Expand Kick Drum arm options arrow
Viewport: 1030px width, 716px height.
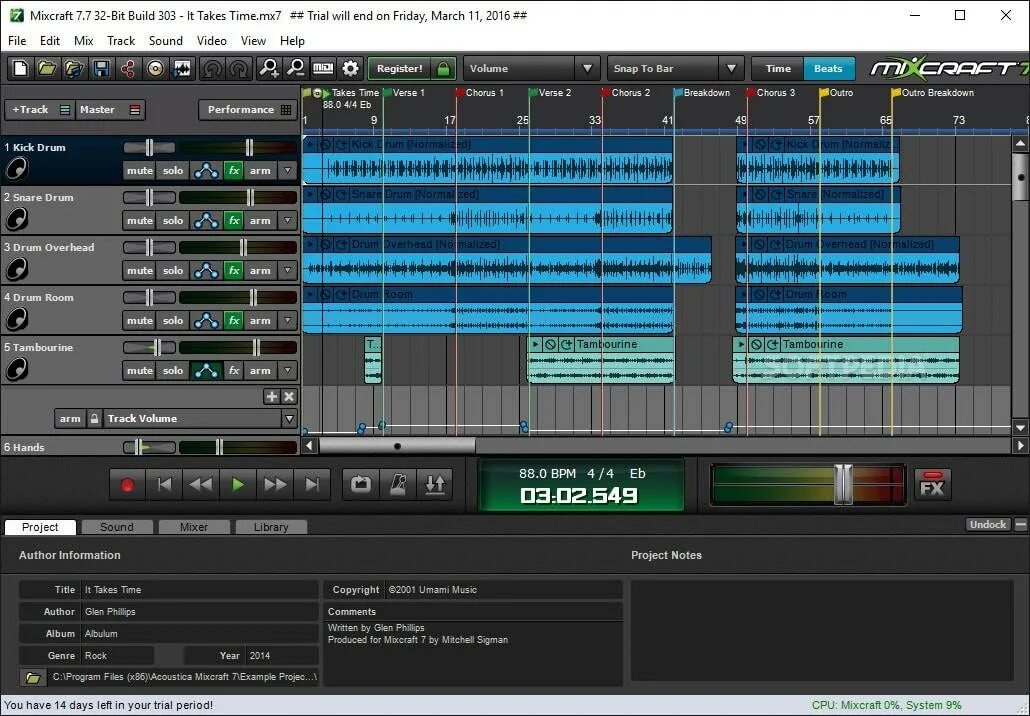[x=287, y=171]
